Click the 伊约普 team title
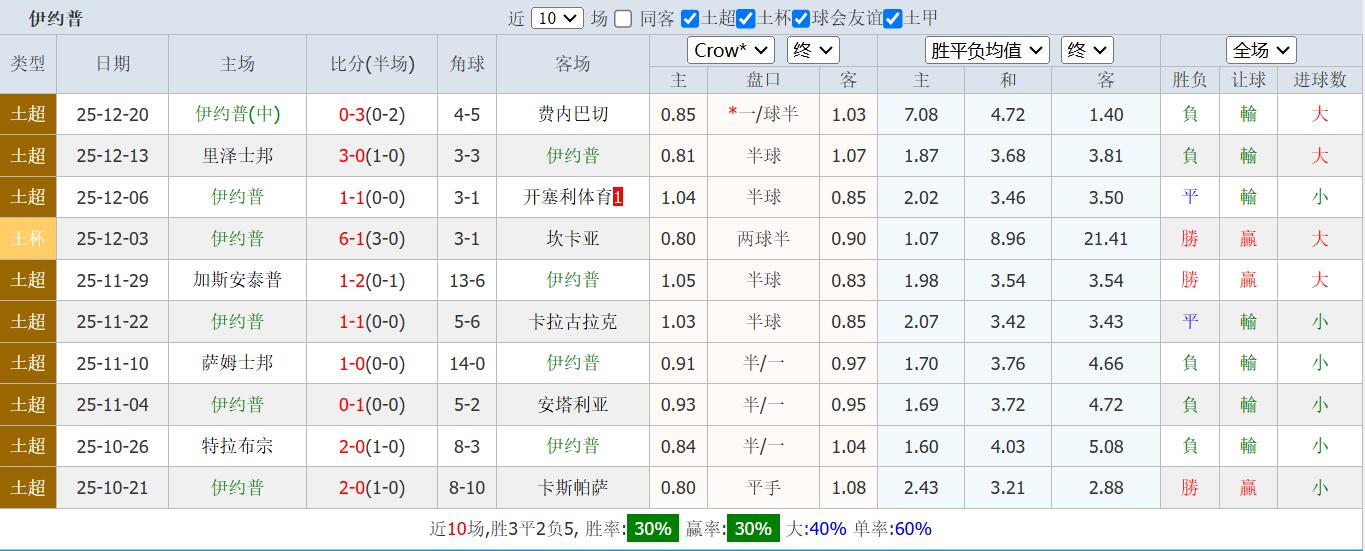Screen dimensions: 1365x551 pos(56,18)
